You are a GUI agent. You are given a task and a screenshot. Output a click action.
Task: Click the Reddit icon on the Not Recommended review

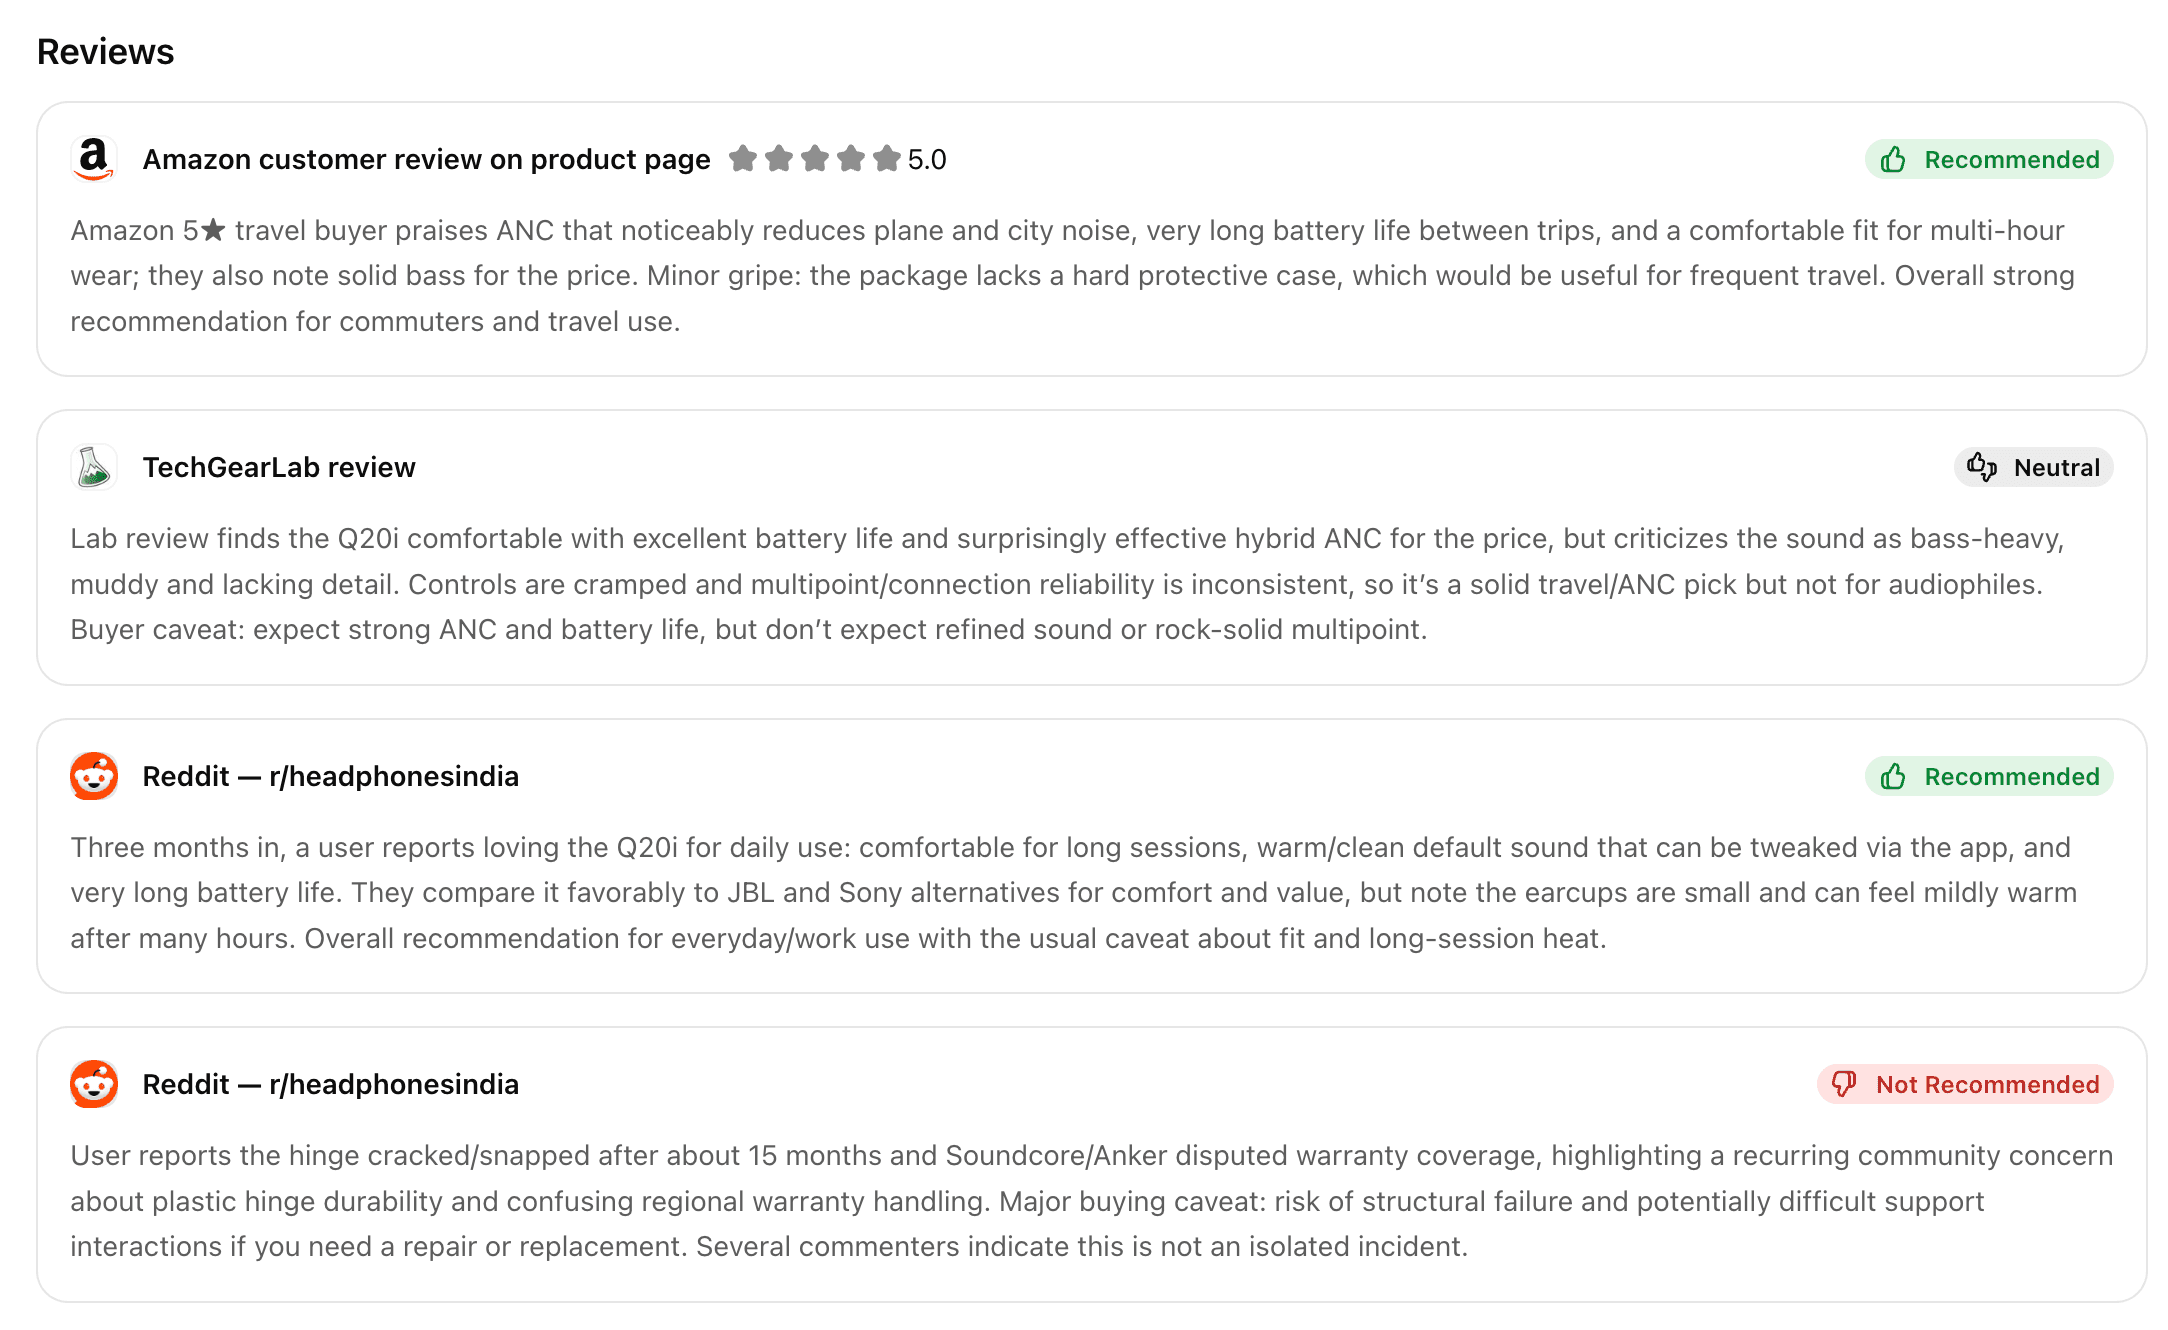[93, 1084]
